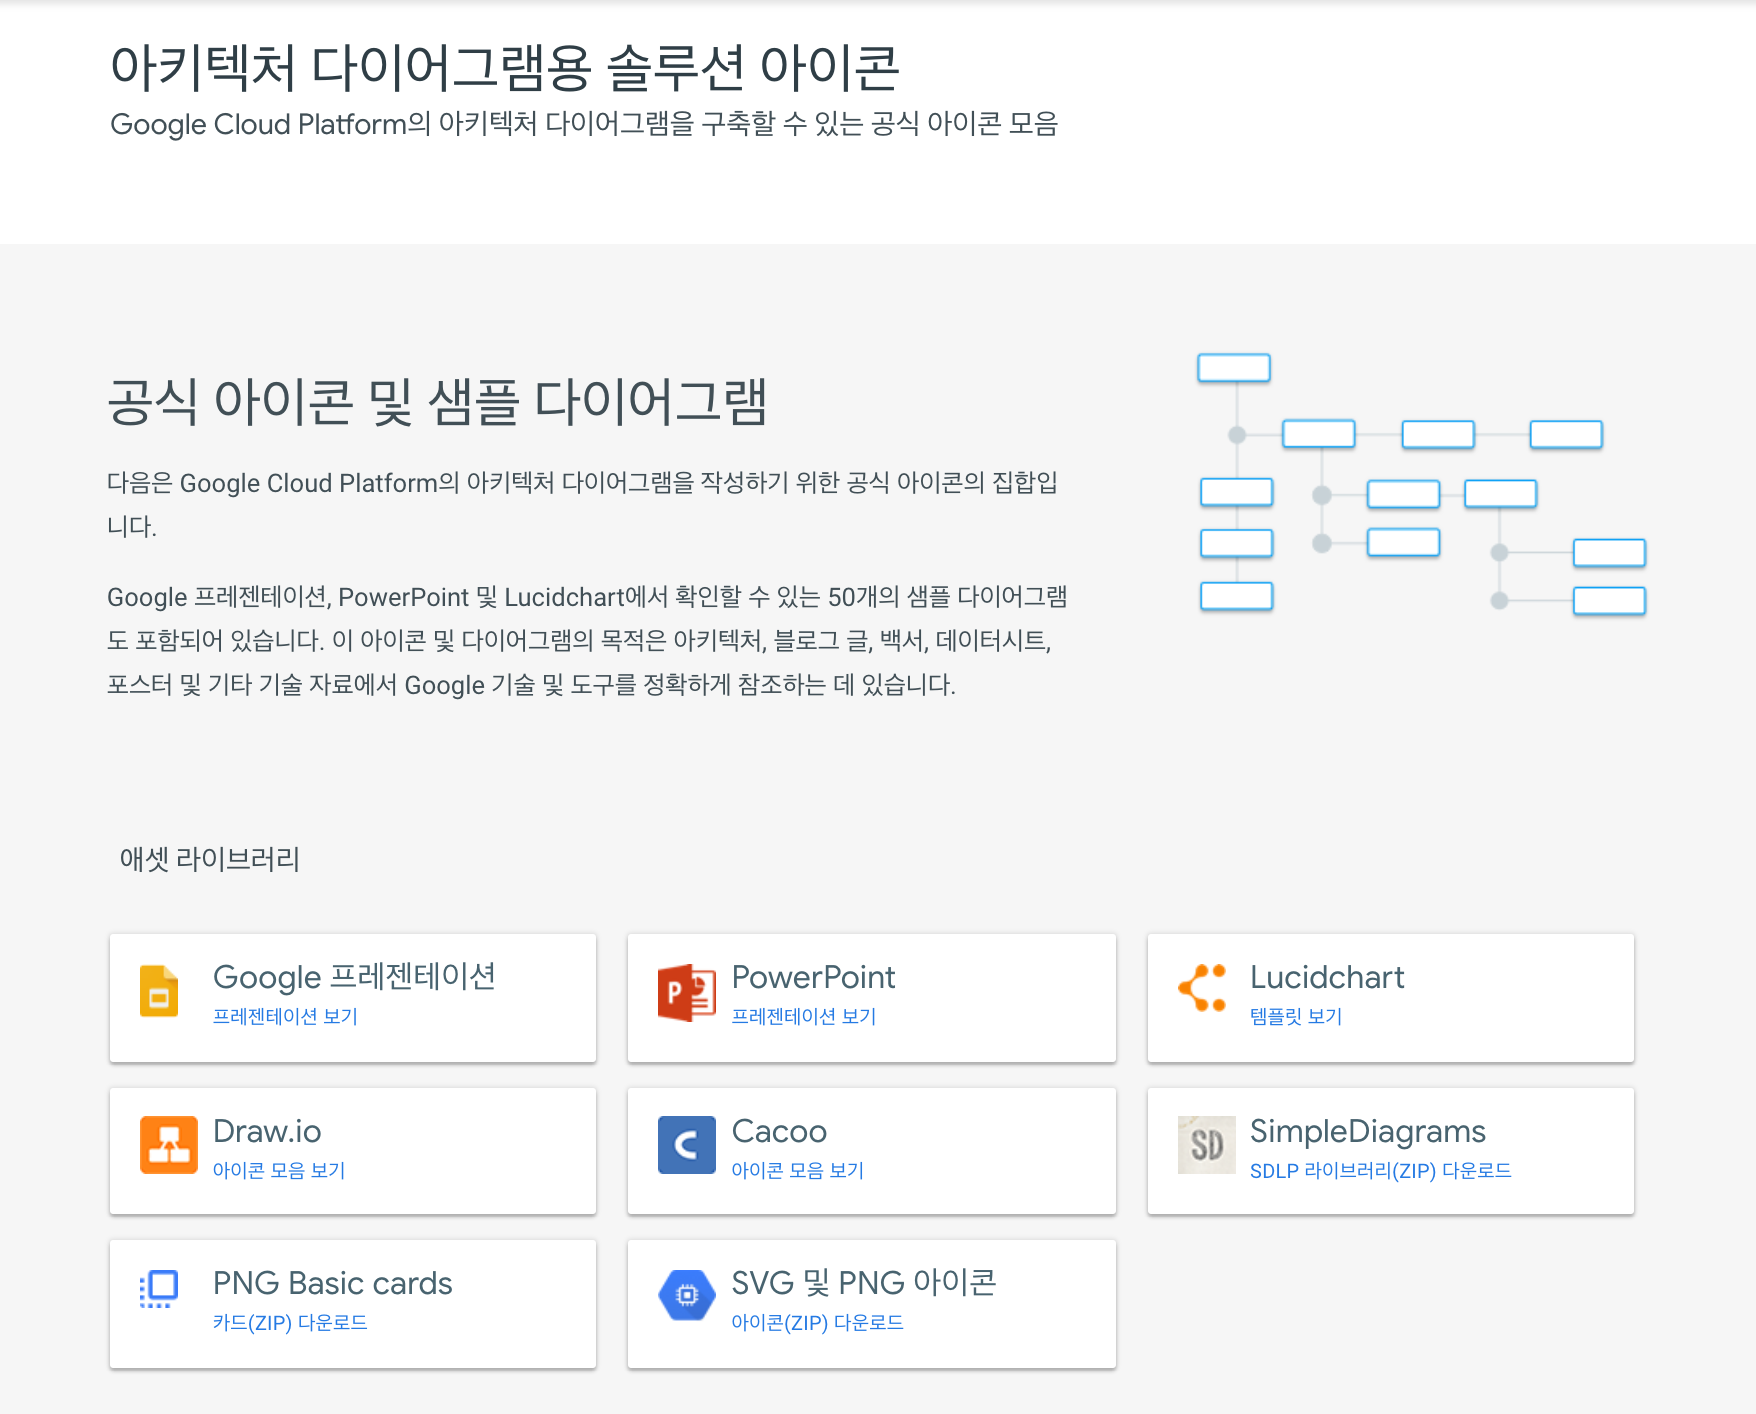This screenshot has height=1414, width=1756.
Task: Open the Cacoo '아이콘 모음 보기' link
Action: point(797,1170)
